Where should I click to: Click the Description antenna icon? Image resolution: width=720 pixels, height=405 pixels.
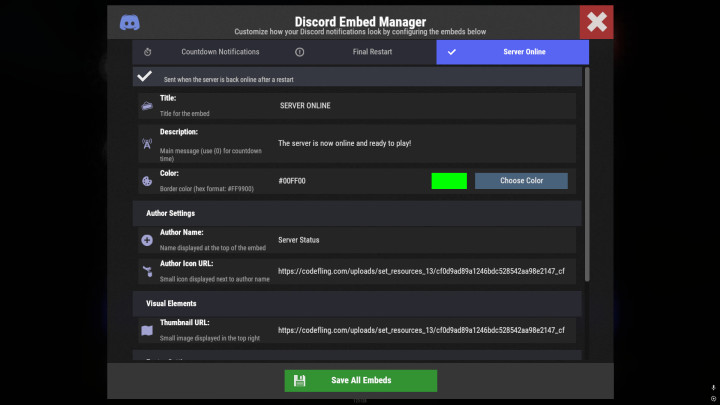(x=147, y=144)
